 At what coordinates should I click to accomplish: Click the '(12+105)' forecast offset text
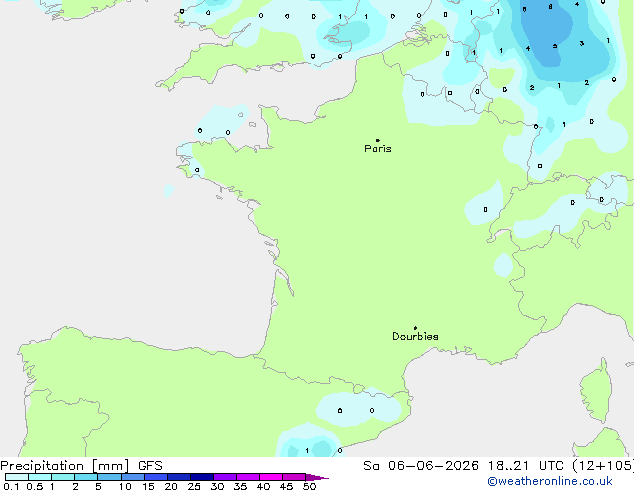[x=603, y=466]
